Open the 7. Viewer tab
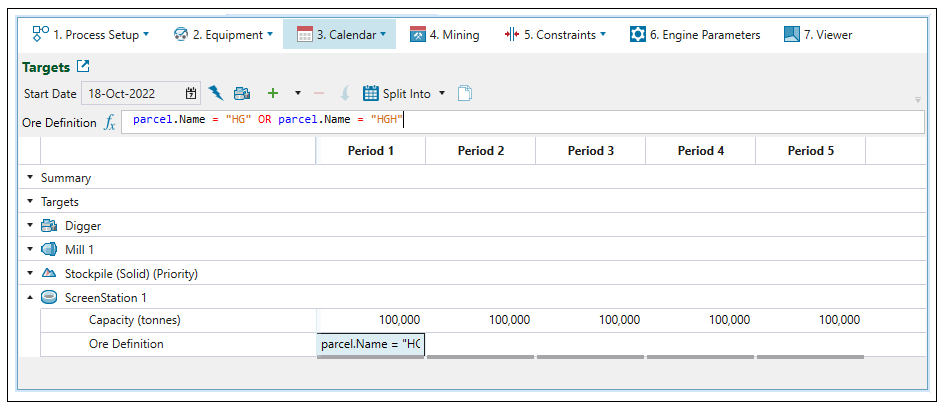Viewport: 941px width, 409px height. [818, 35]
